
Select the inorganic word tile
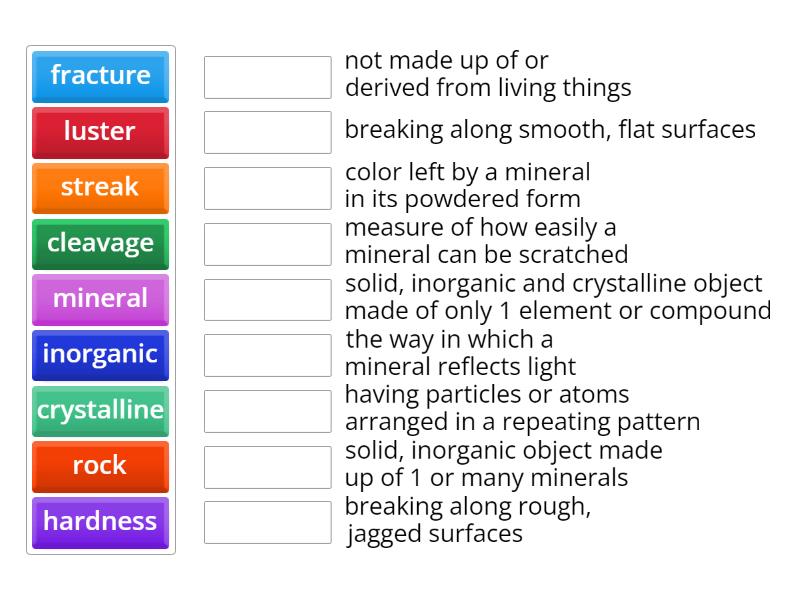[100, 355]
